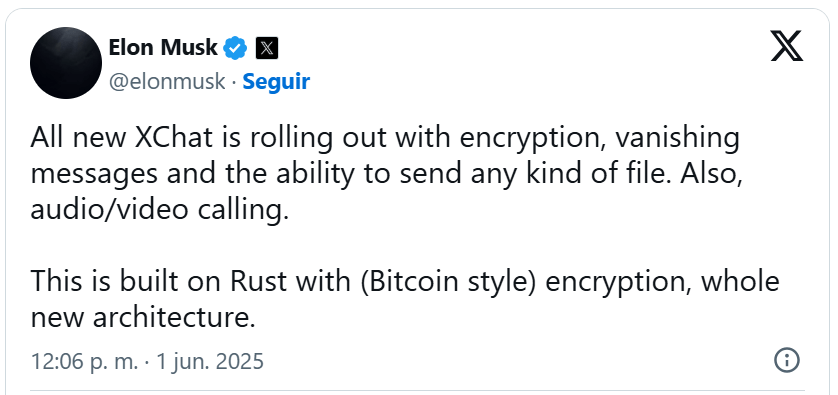Open the 12:06 p. m. timestamp
The height and width of the screenshot is (395, 838).
(84, 361)
